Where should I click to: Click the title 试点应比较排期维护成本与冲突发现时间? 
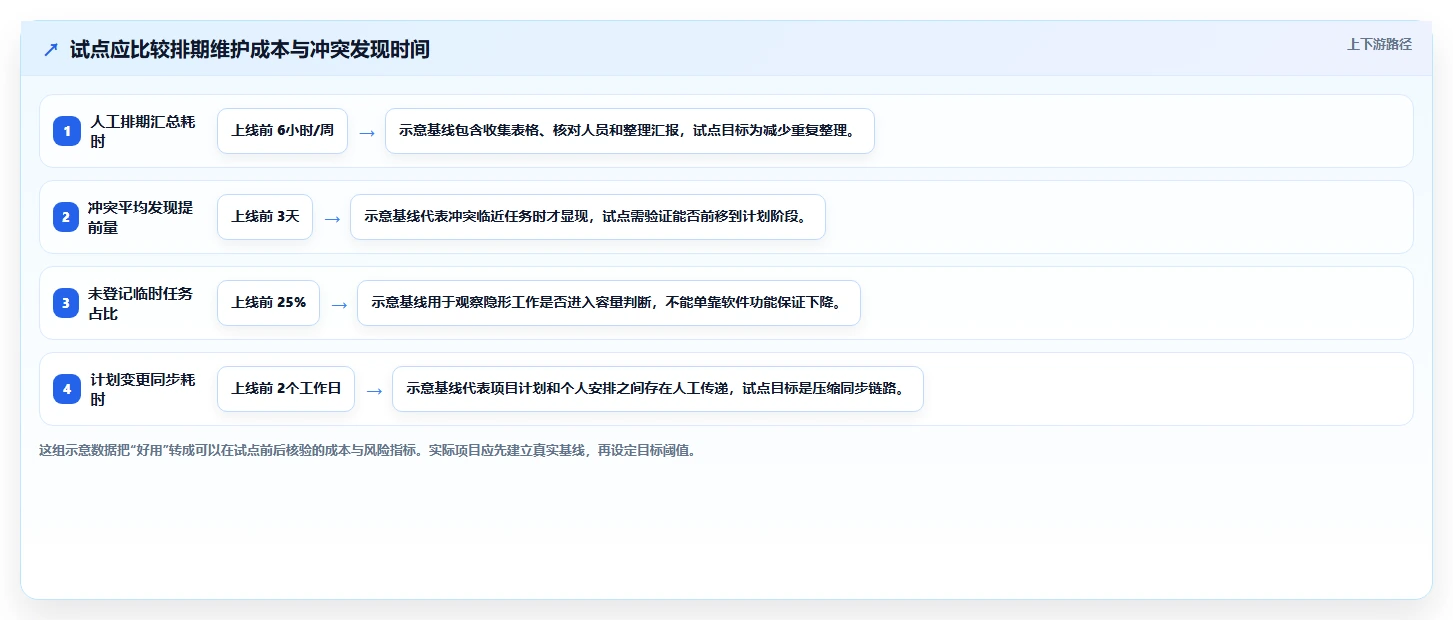tap(250, 50)
